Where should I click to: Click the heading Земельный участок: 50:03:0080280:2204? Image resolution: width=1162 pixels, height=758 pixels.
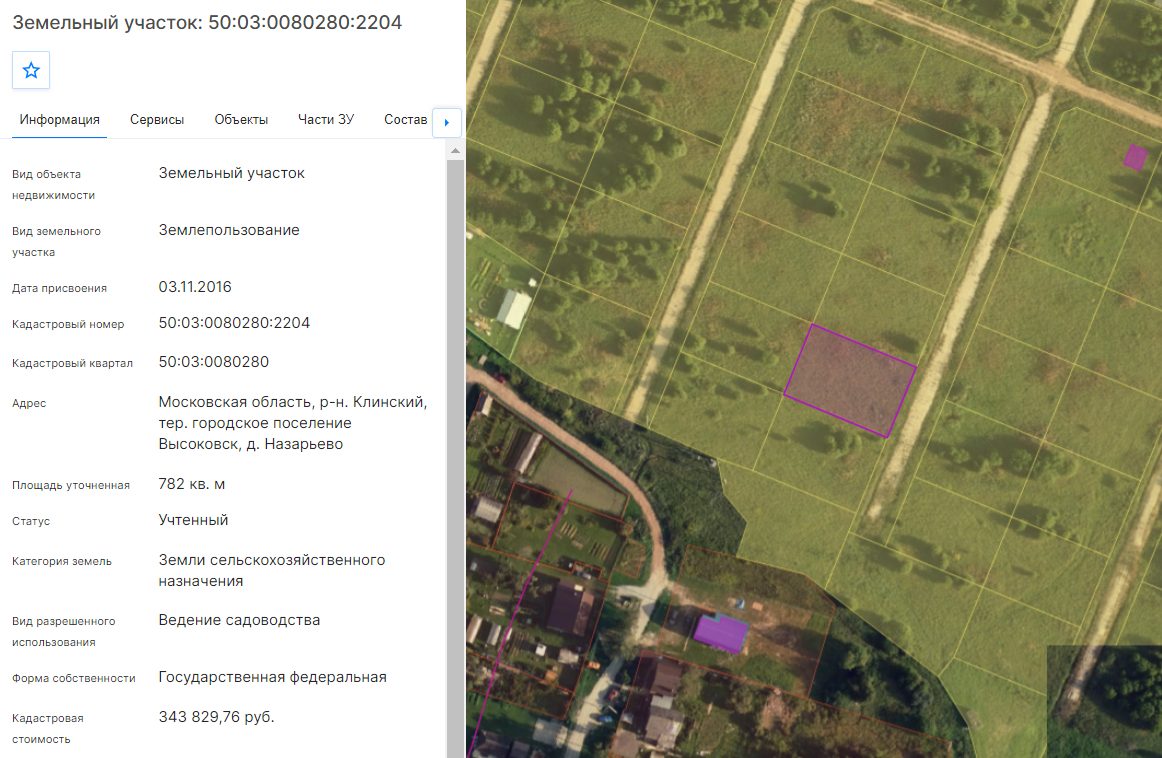coord(208,22)
